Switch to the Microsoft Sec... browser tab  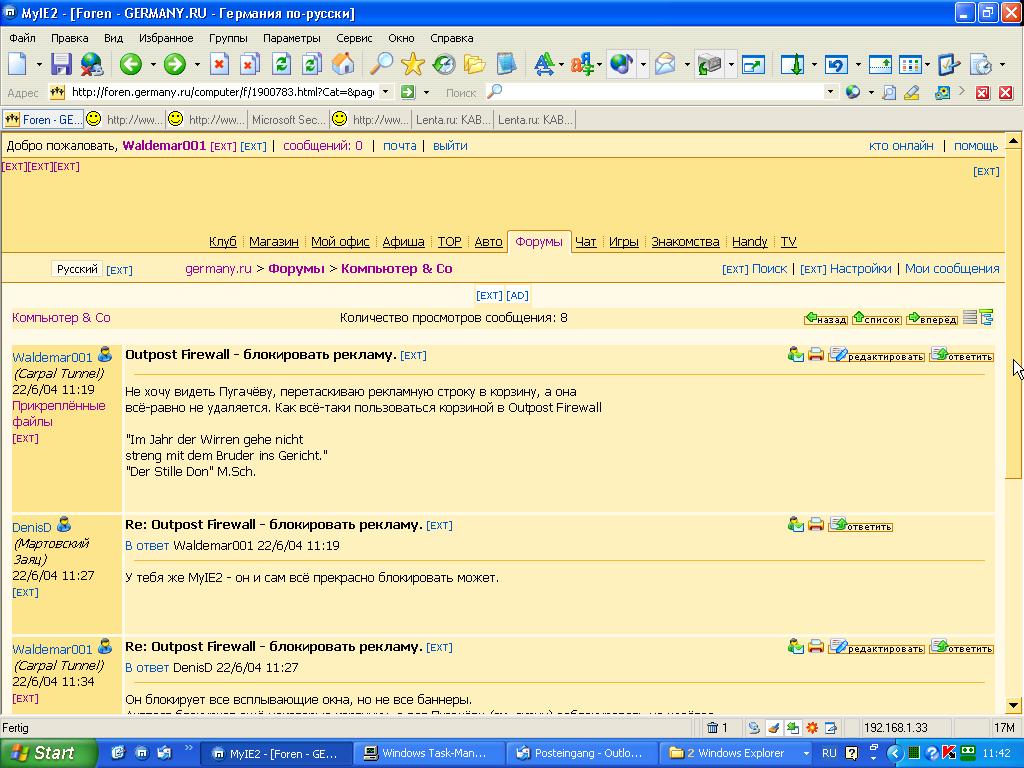(289, 120)
